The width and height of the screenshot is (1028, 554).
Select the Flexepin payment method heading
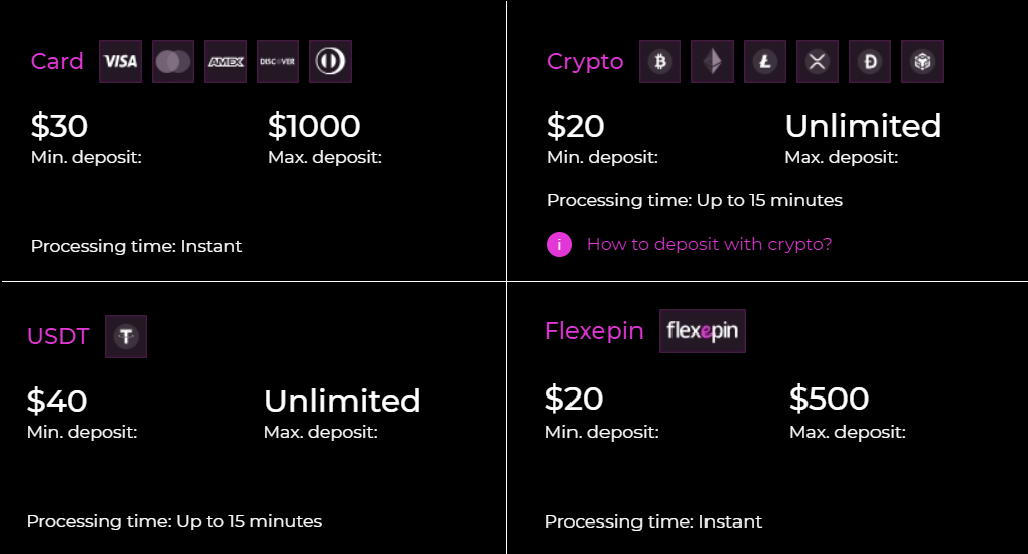point(594,331)
